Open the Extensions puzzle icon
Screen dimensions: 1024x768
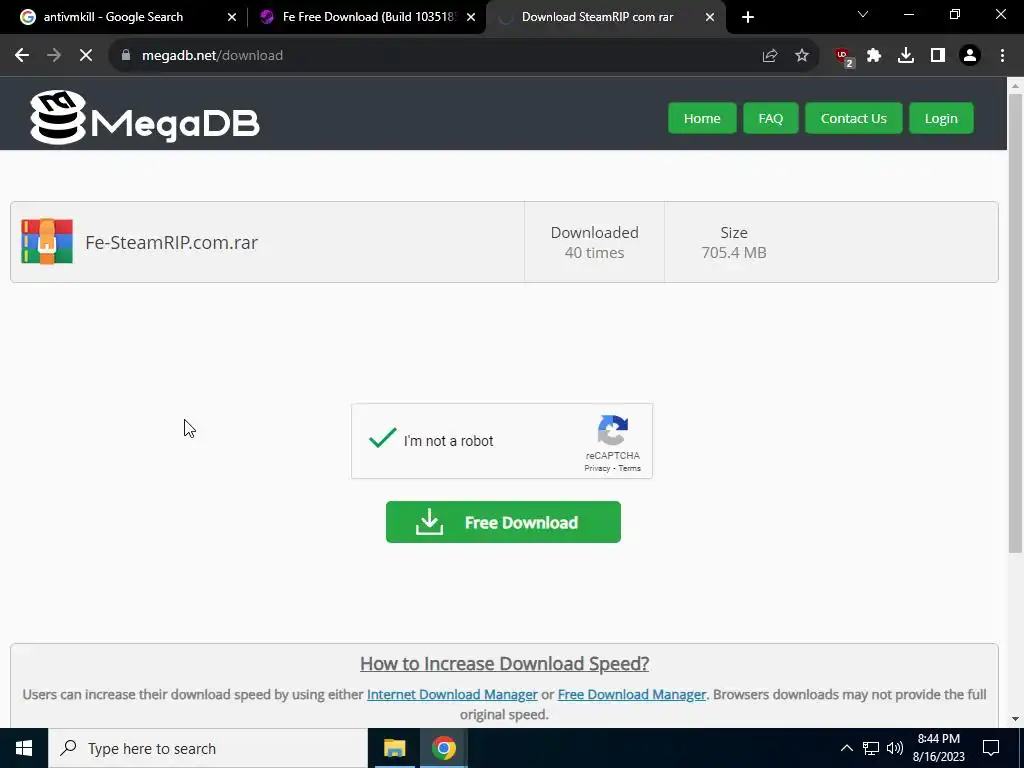click(874, 56)
